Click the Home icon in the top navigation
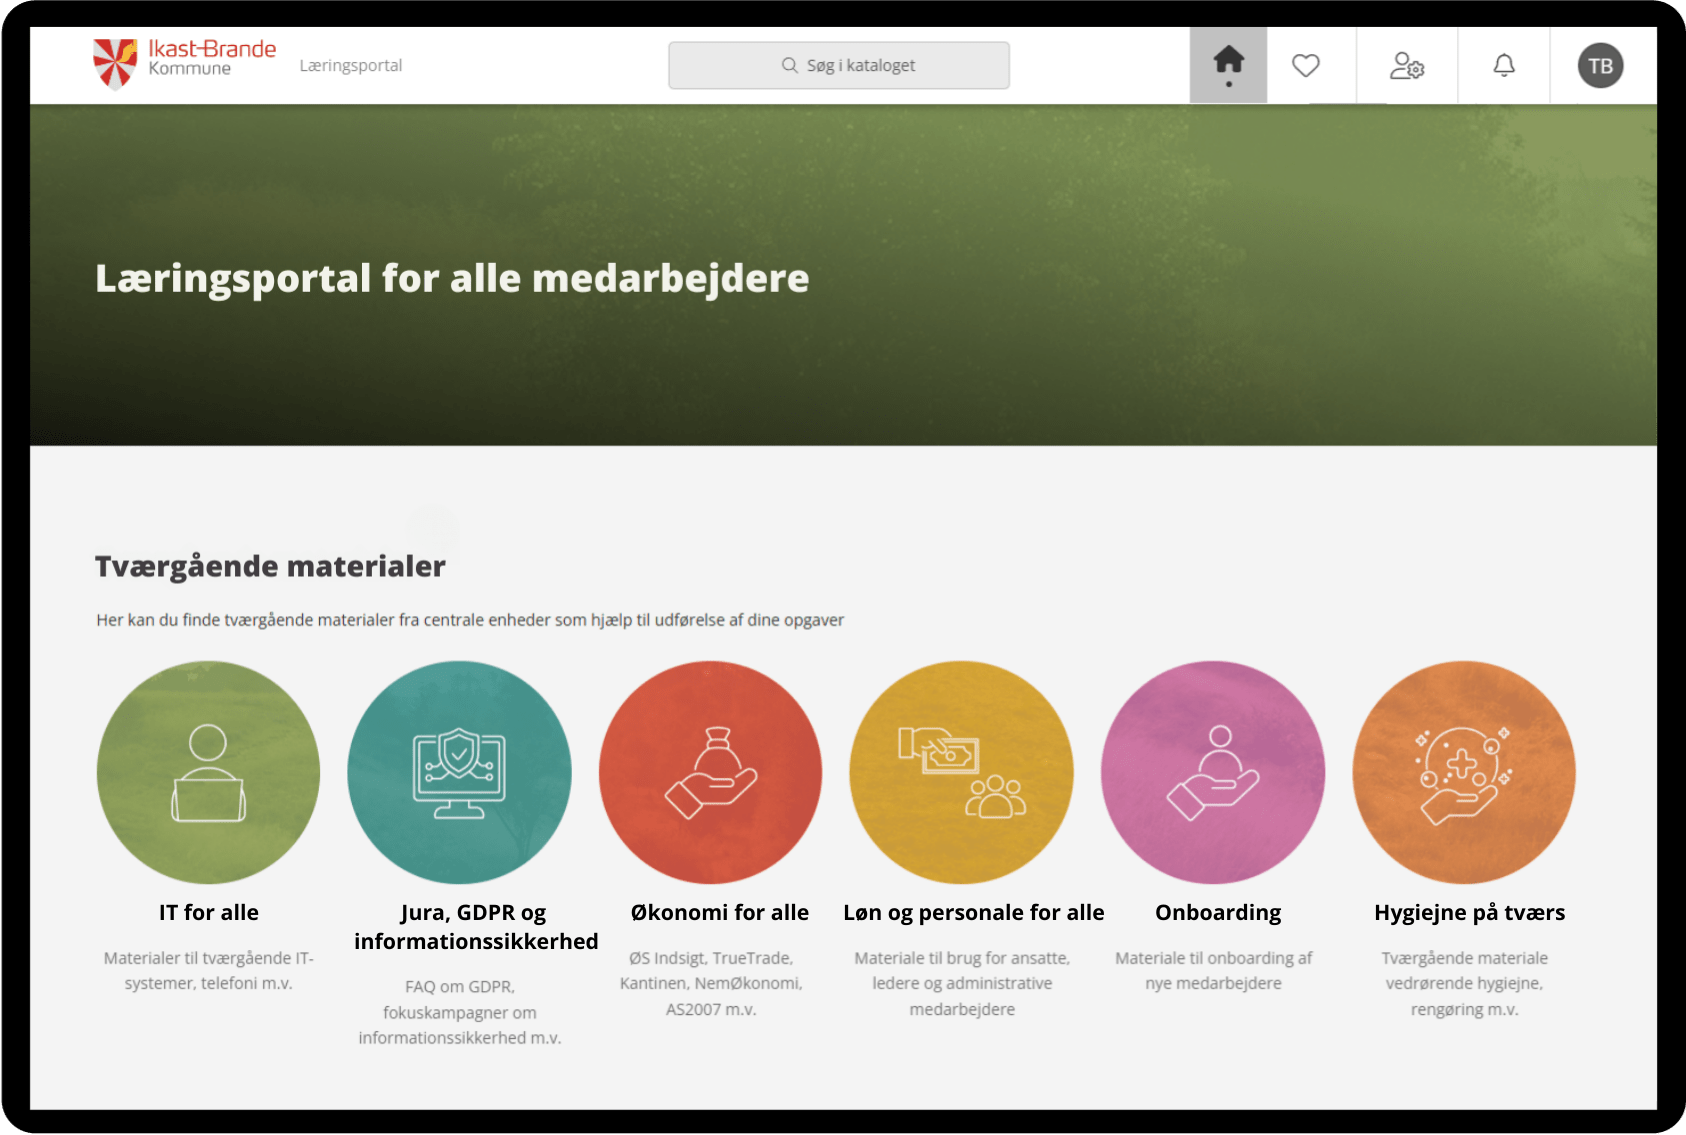The image size is (1686, 1135). pyautogui.click(x=1228, y=62)
